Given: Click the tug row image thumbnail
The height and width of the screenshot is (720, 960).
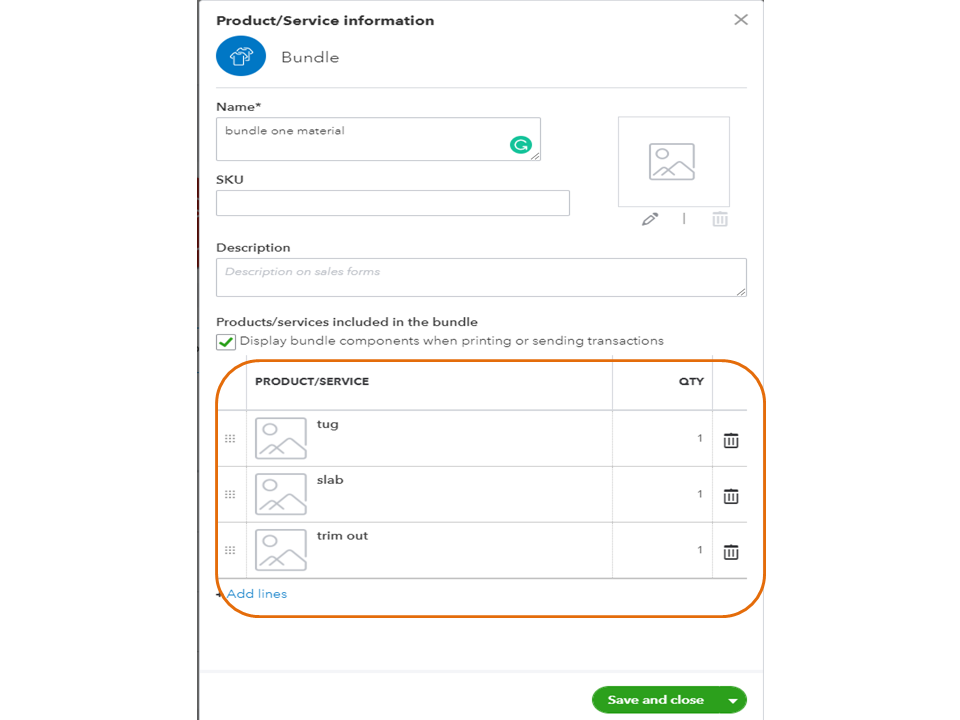Looking at the screenshot, I should 281,439.
